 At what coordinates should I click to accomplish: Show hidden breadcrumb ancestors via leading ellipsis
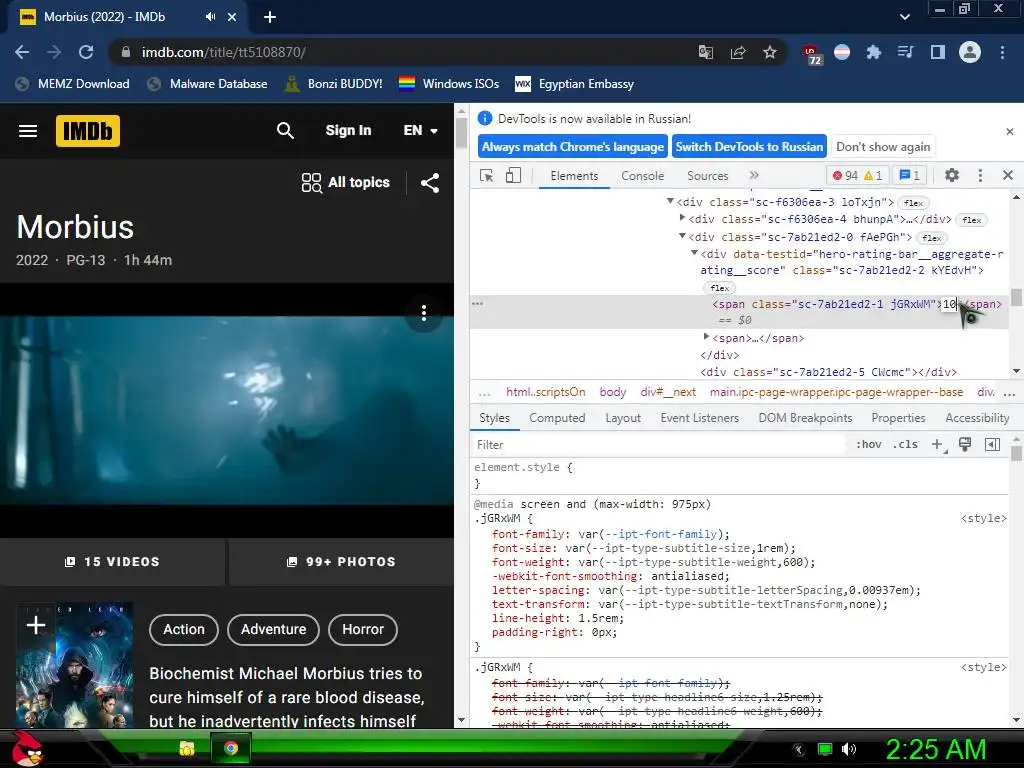point(485,393)
